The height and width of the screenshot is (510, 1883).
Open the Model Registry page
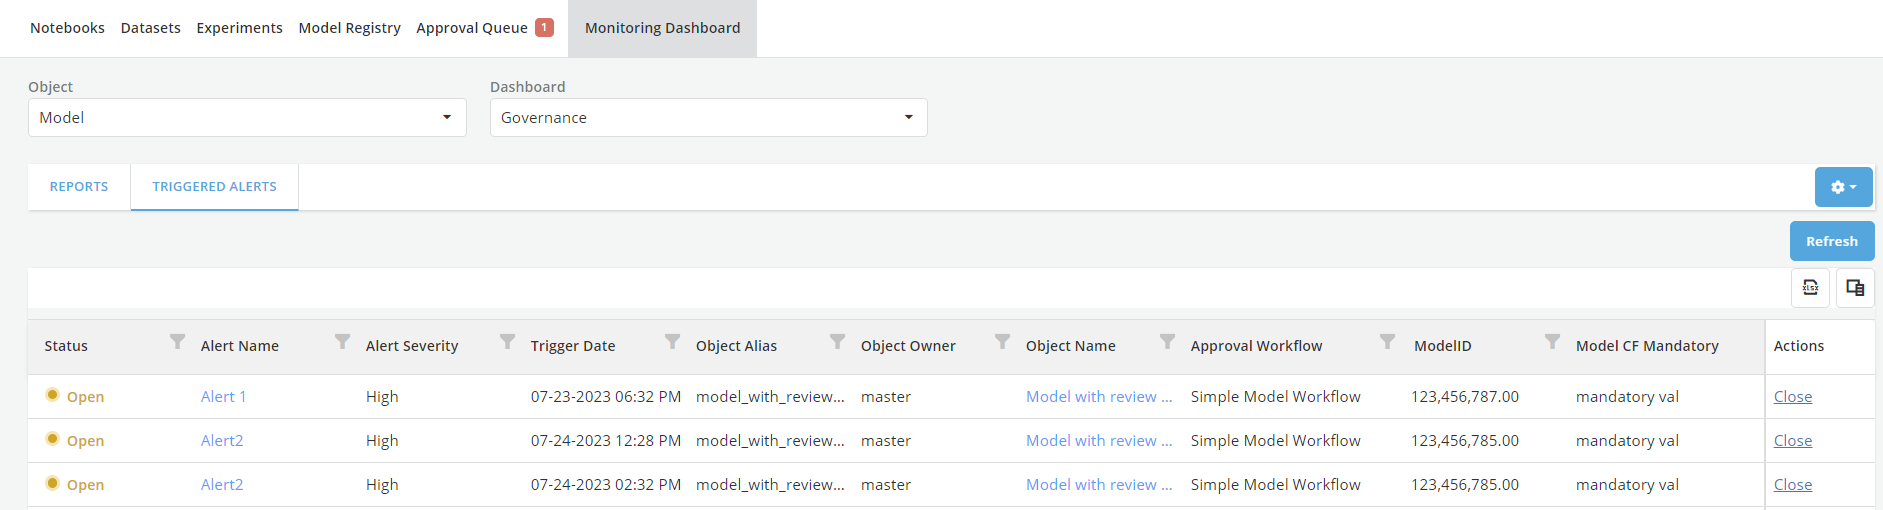(349, 28)
